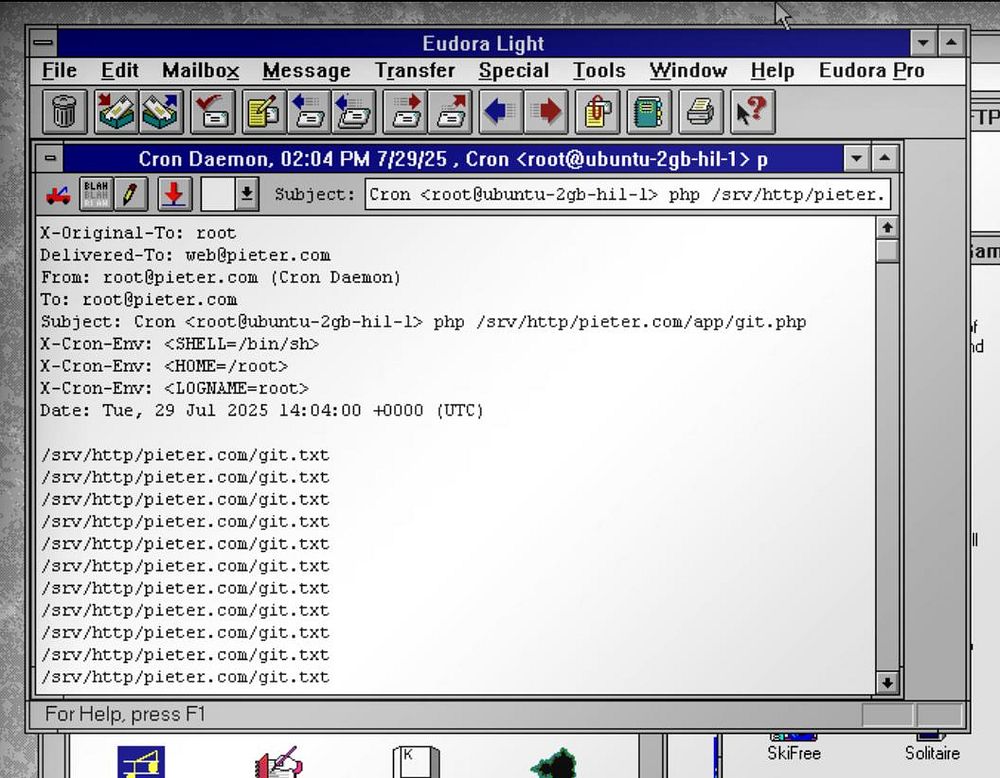Open the File menu
This screenshot has height=778, width=1000.
(59, 70)
